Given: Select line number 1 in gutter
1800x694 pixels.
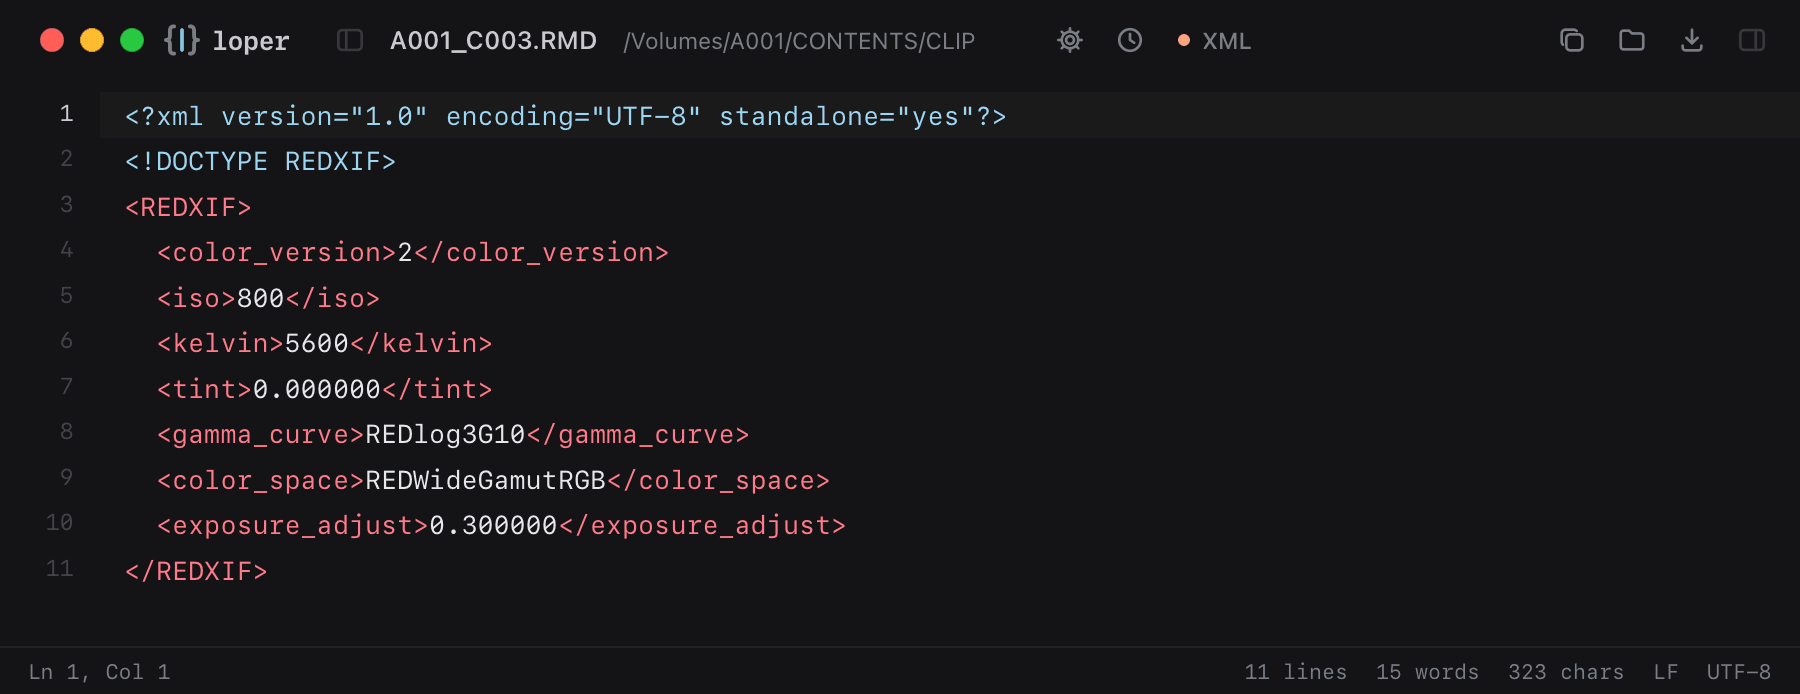Looking at the screenshot, I should click(x=66, y=114).
